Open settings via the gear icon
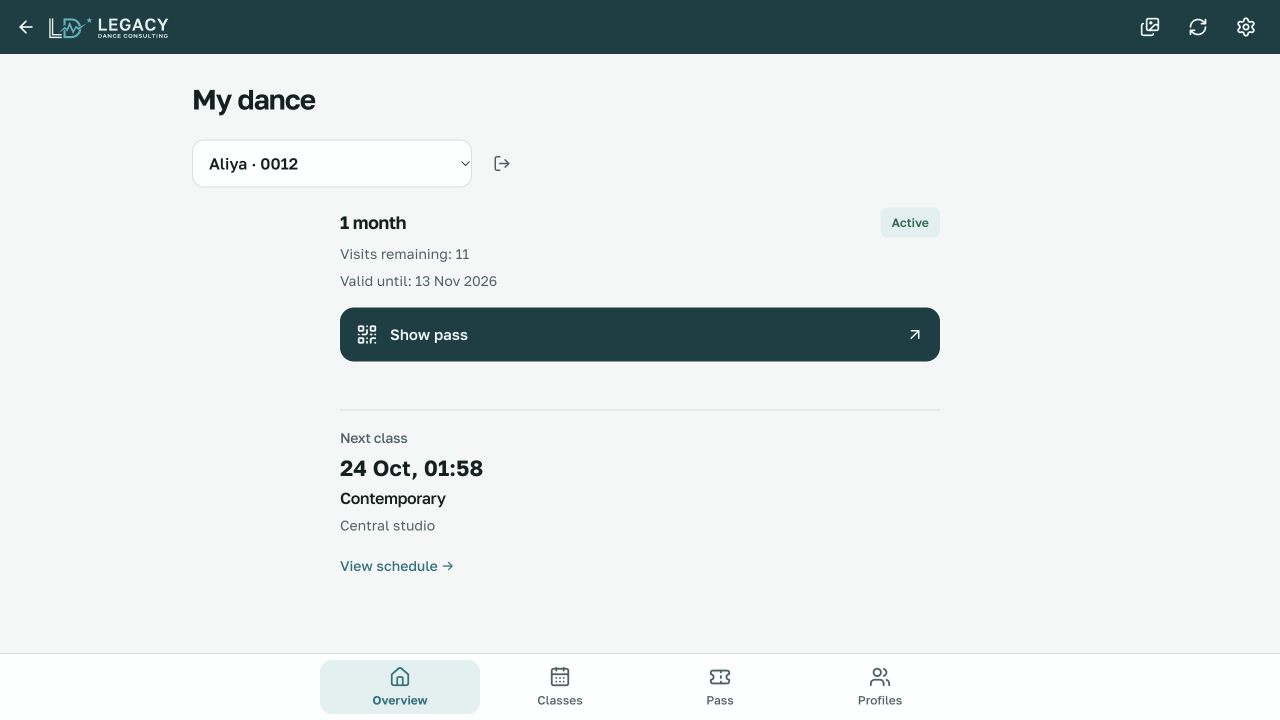Viewport: 1280px width, 720px height. 1246,27
